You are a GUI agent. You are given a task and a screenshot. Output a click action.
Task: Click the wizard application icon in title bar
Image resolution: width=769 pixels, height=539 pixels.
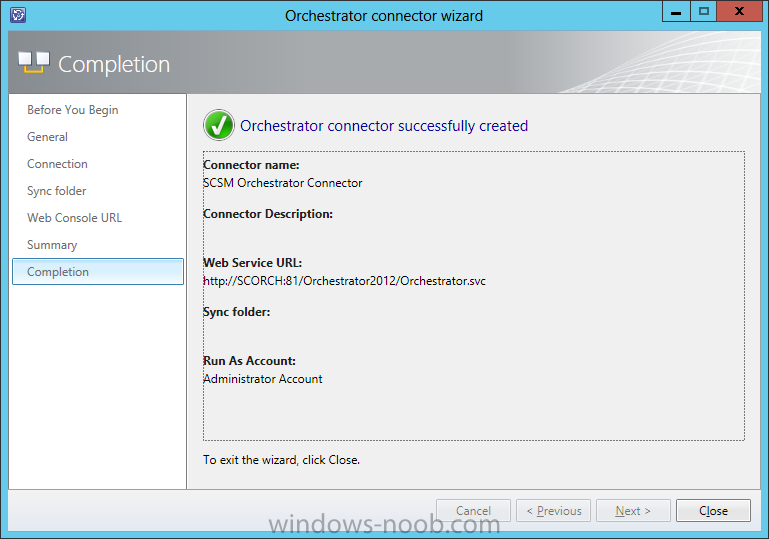click(x=18, y=15)
